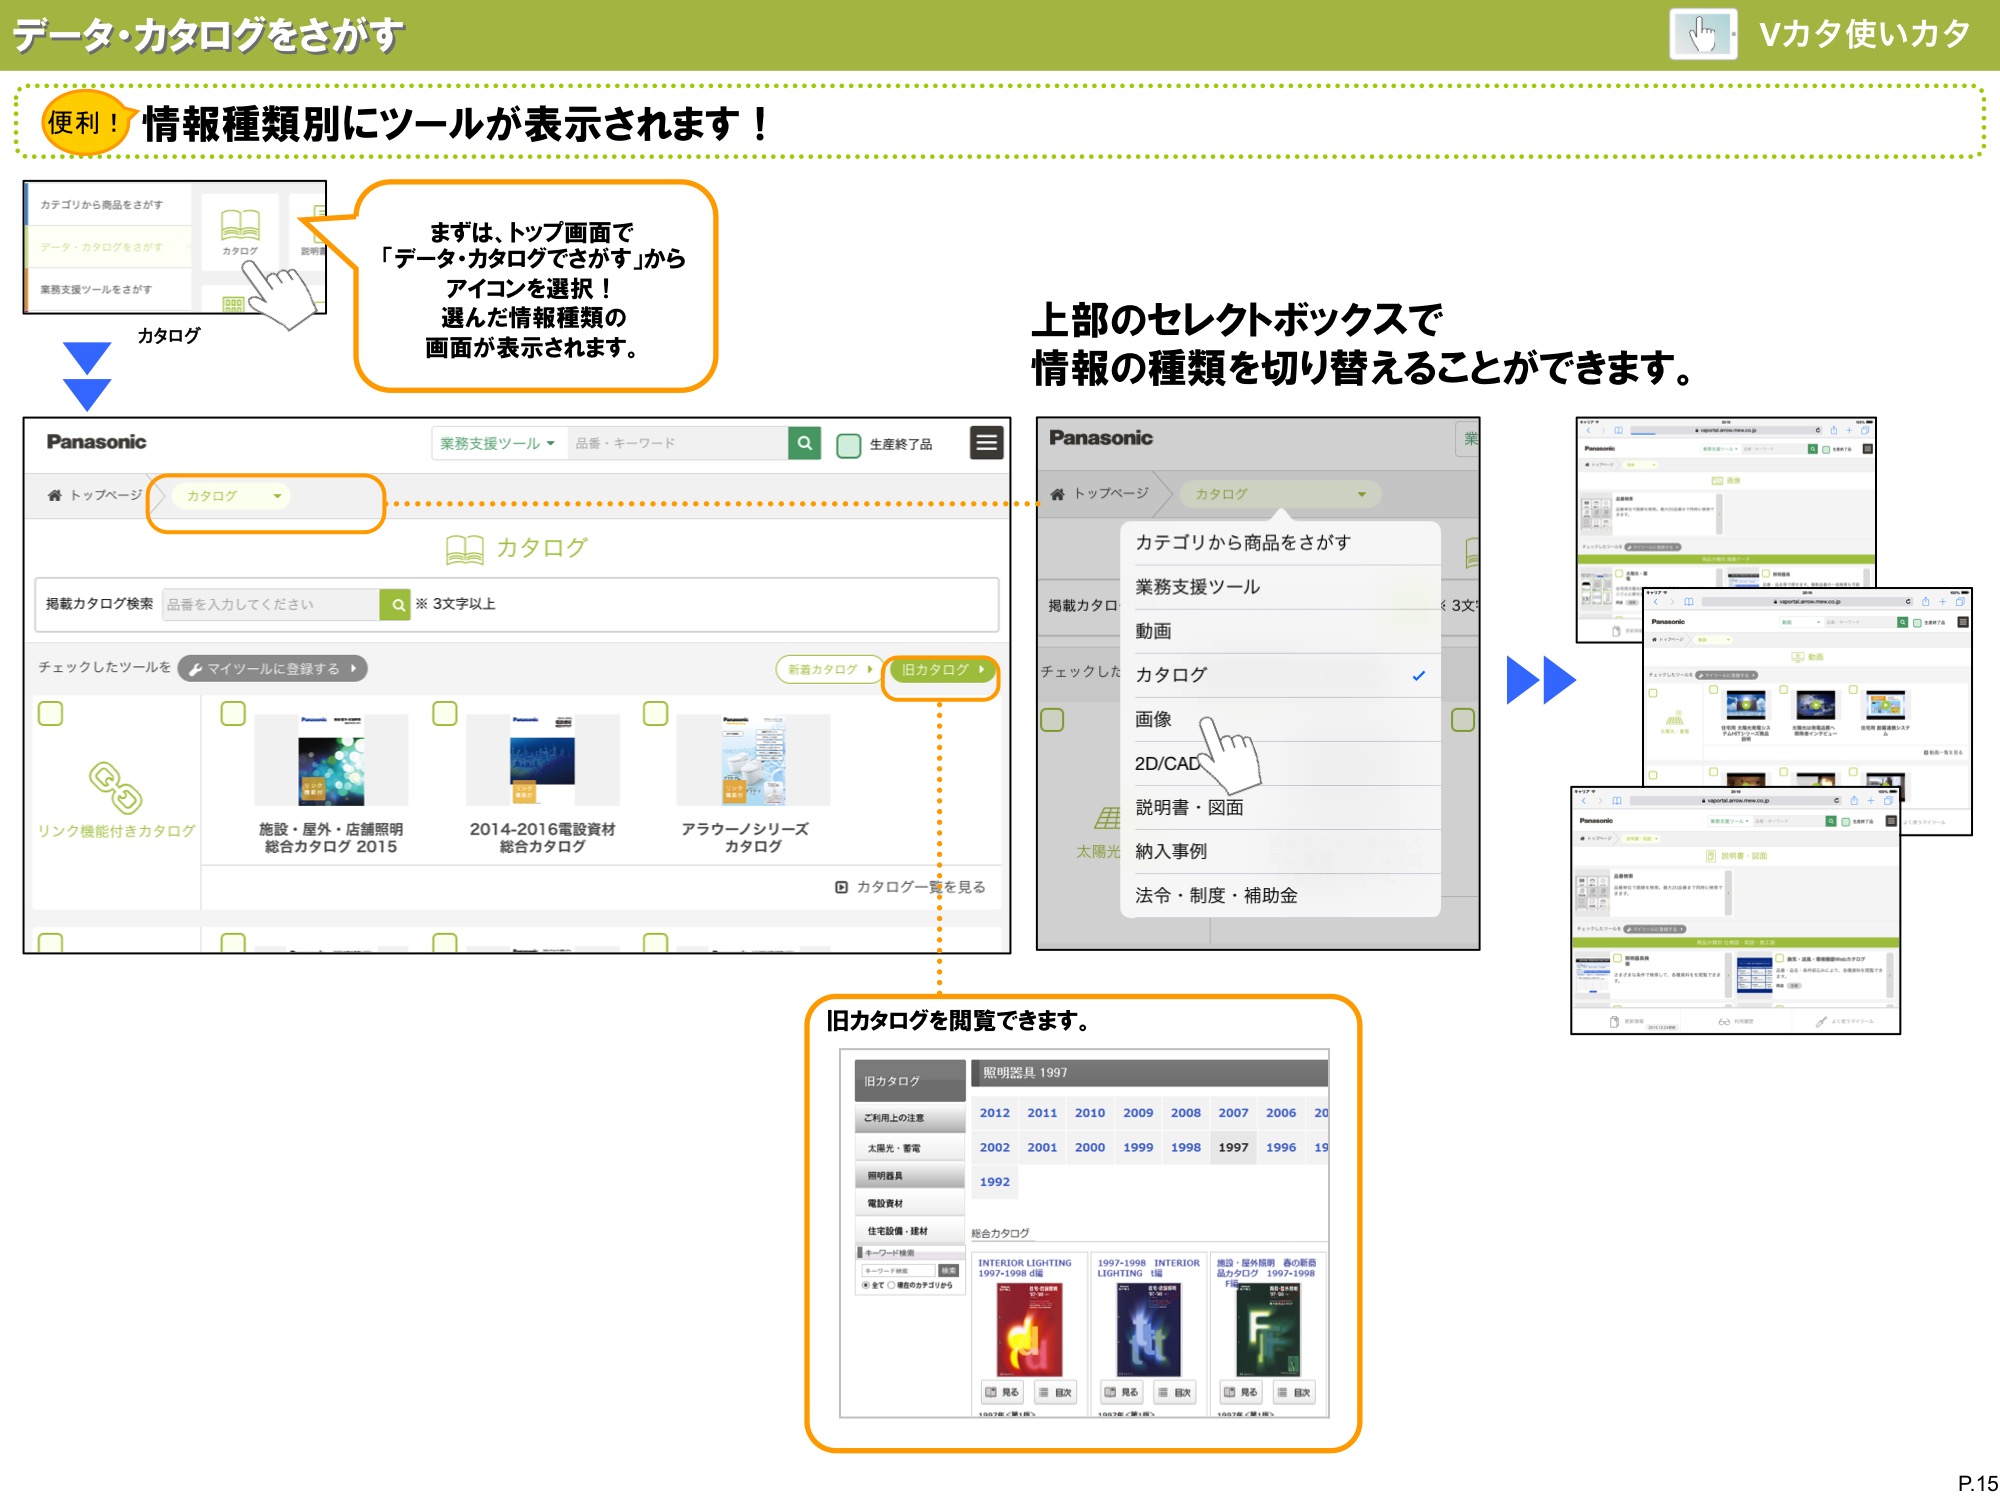Click the green header search magnifier button
This screenshot has width=2000, height=1500.
[x=804, y=443]
